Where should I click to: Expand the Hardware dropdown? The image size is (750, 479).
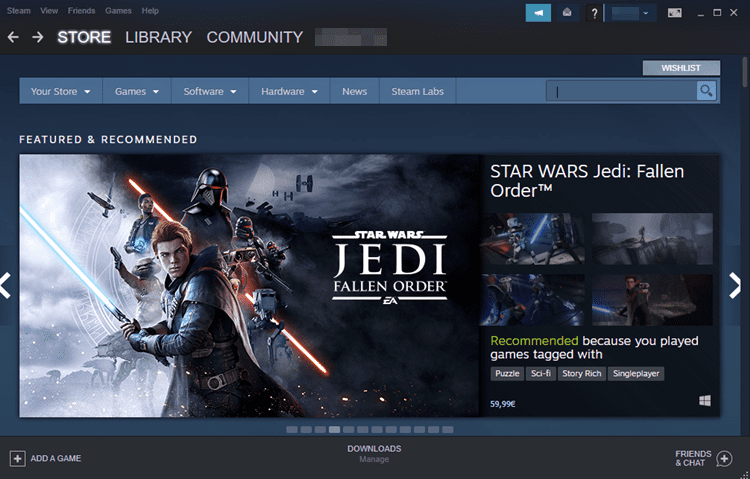289,91
